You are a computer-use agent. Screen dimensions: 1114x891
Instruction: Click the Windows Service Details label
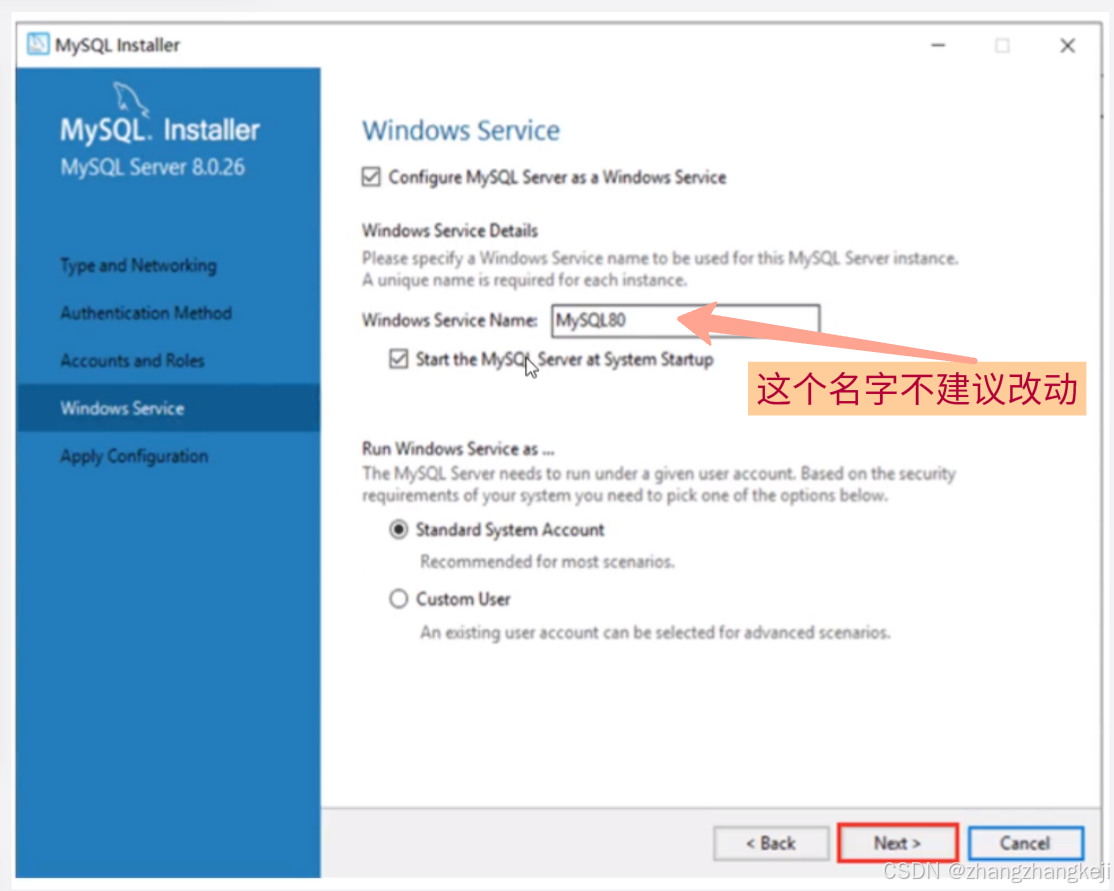tap(450, 230)
